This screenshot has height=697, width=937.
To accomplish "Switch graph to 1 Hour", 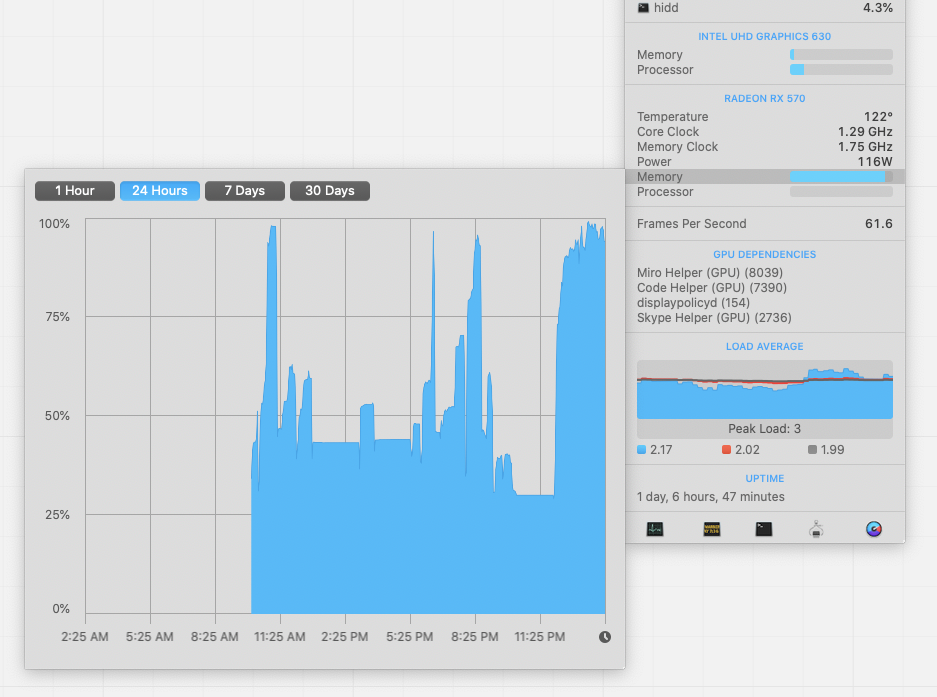I will [75, 191].
